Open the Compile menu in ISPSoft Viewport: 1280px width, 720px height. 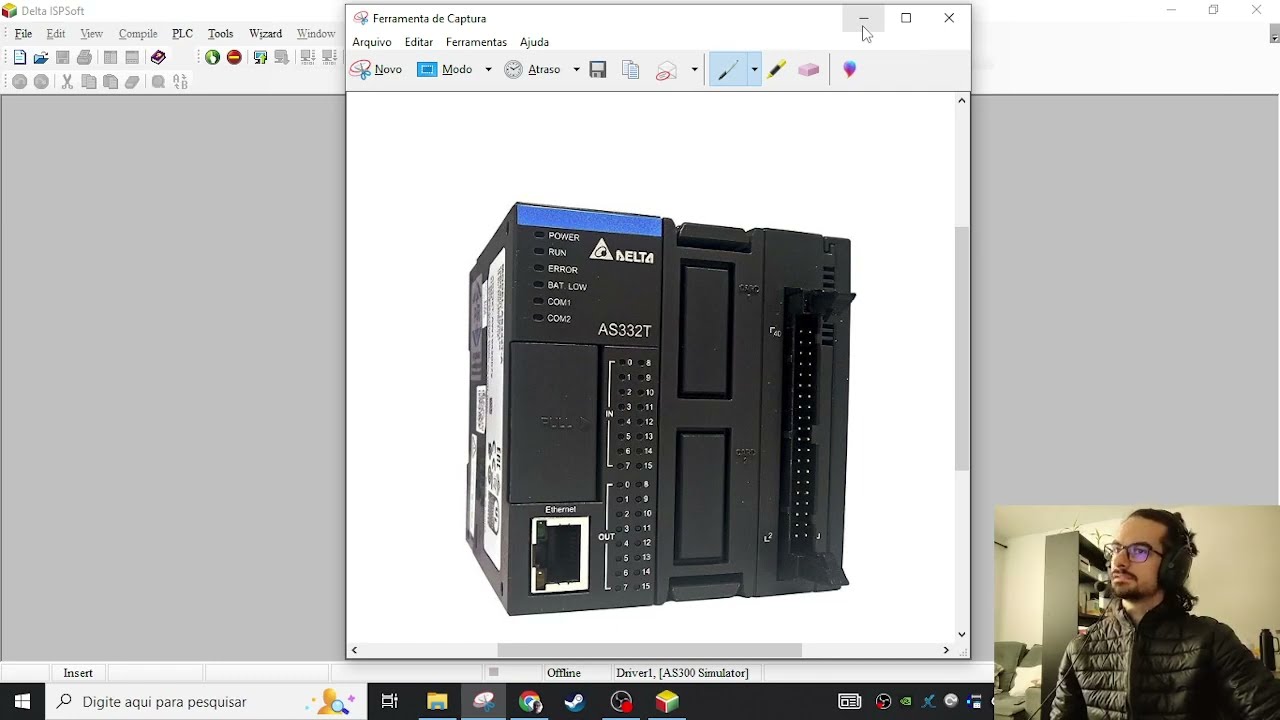tap(138, 34)
